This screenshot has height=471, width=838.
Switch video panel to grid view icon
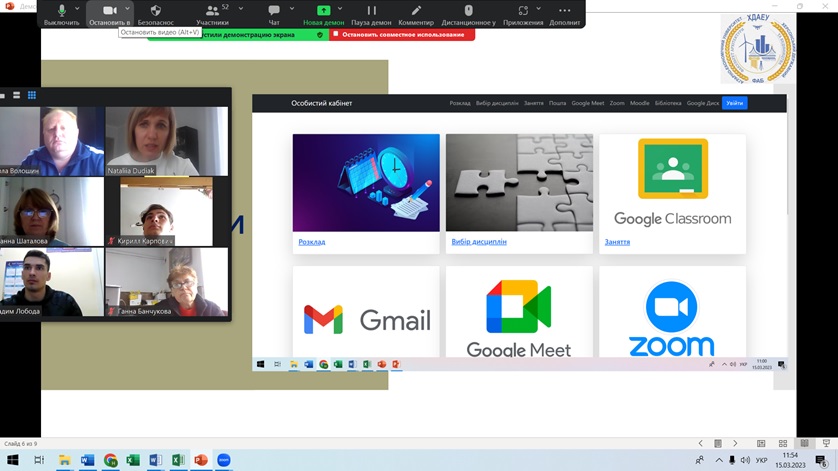(32, 95)
